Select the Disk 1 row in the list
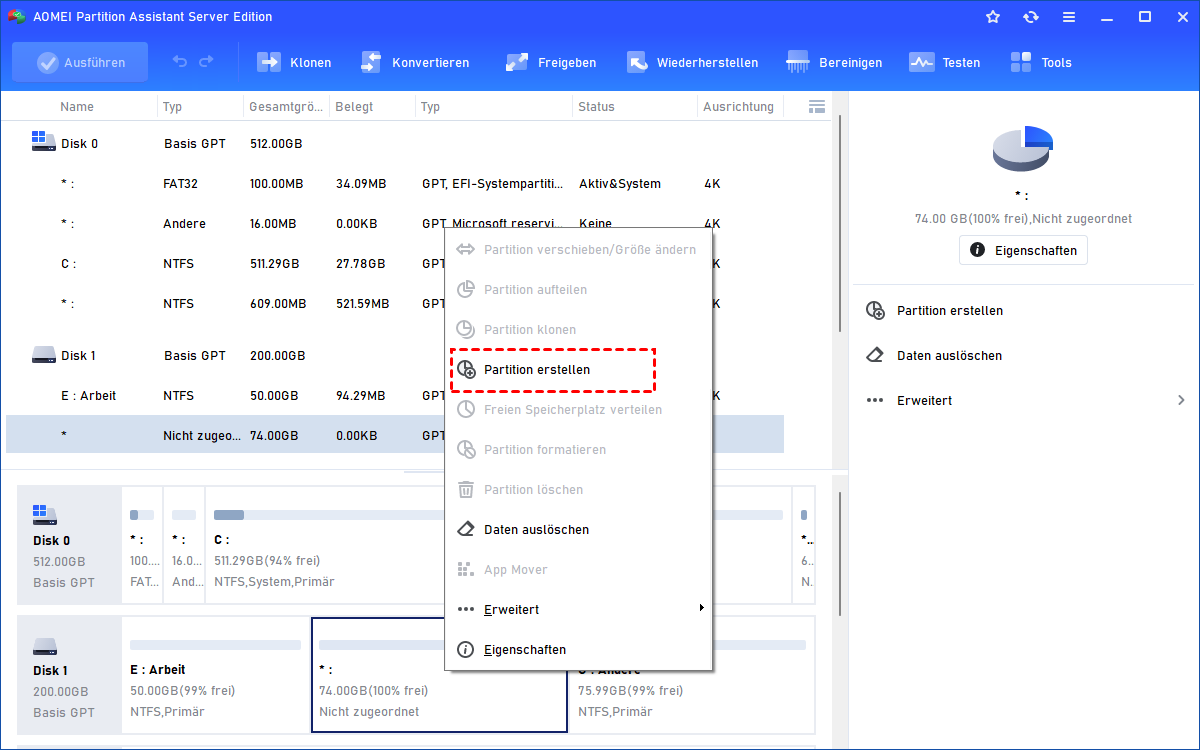This screenshot has width=1200, height=750. click(x=395, y=355)
